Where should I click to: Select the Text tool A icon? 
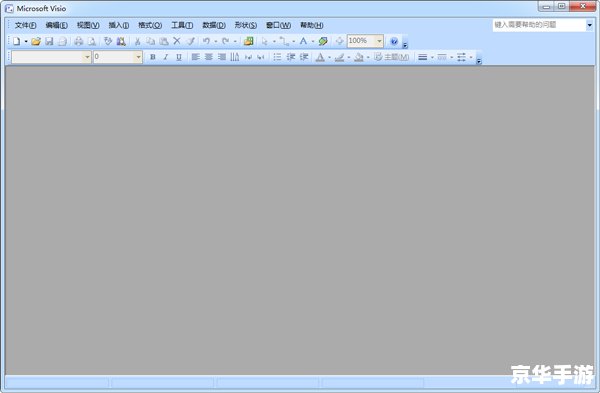tap(303, 41)
